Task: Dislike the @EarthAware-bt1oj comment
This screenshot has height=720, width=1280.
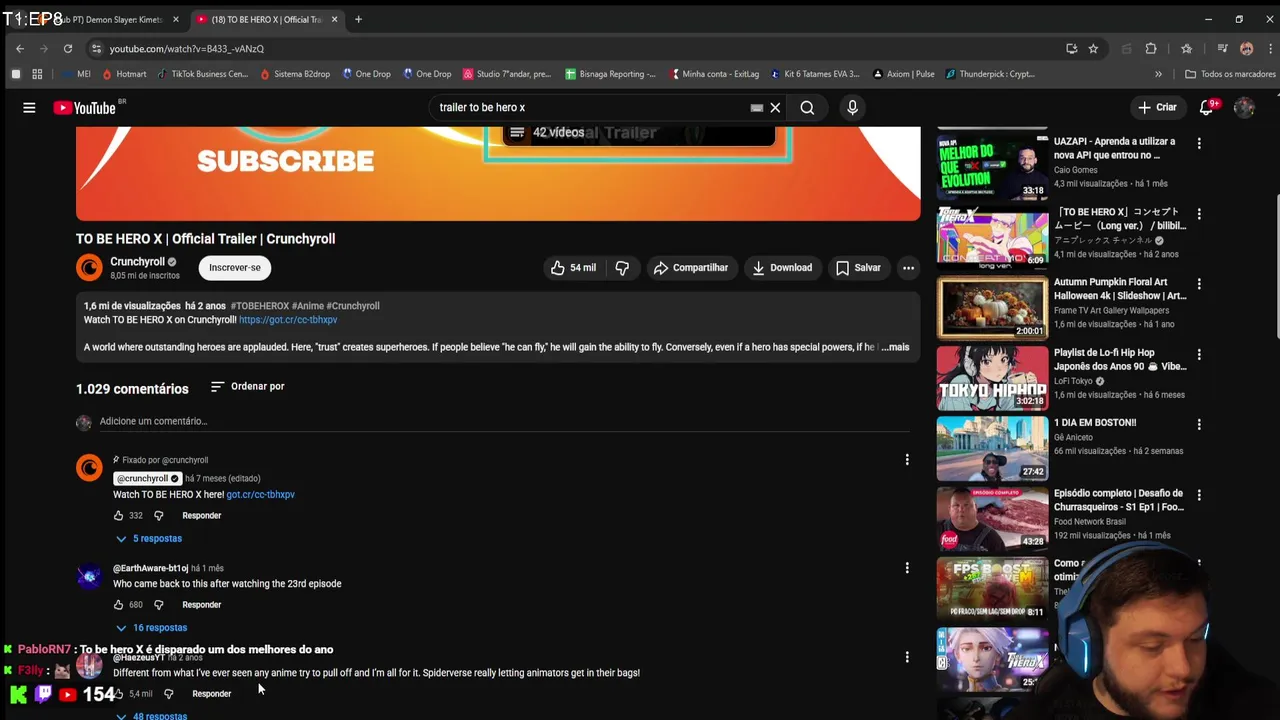Action: click(x=158, y=604)
